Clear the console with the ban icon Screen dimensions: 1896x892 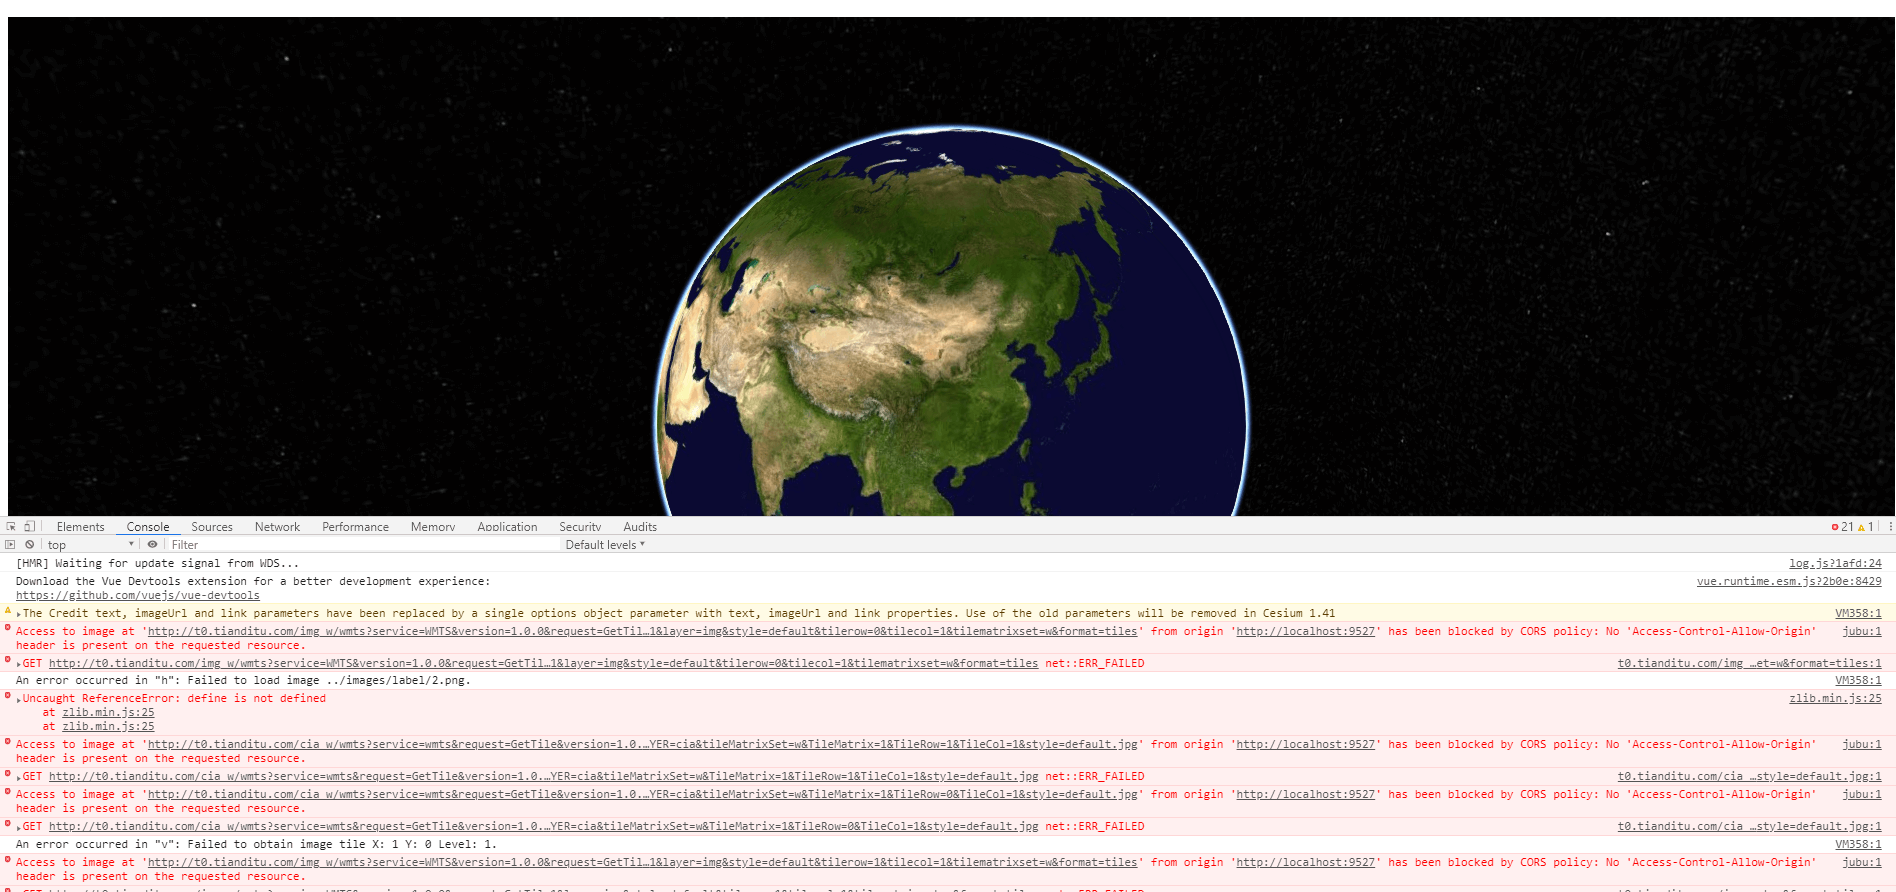[30, 545]
